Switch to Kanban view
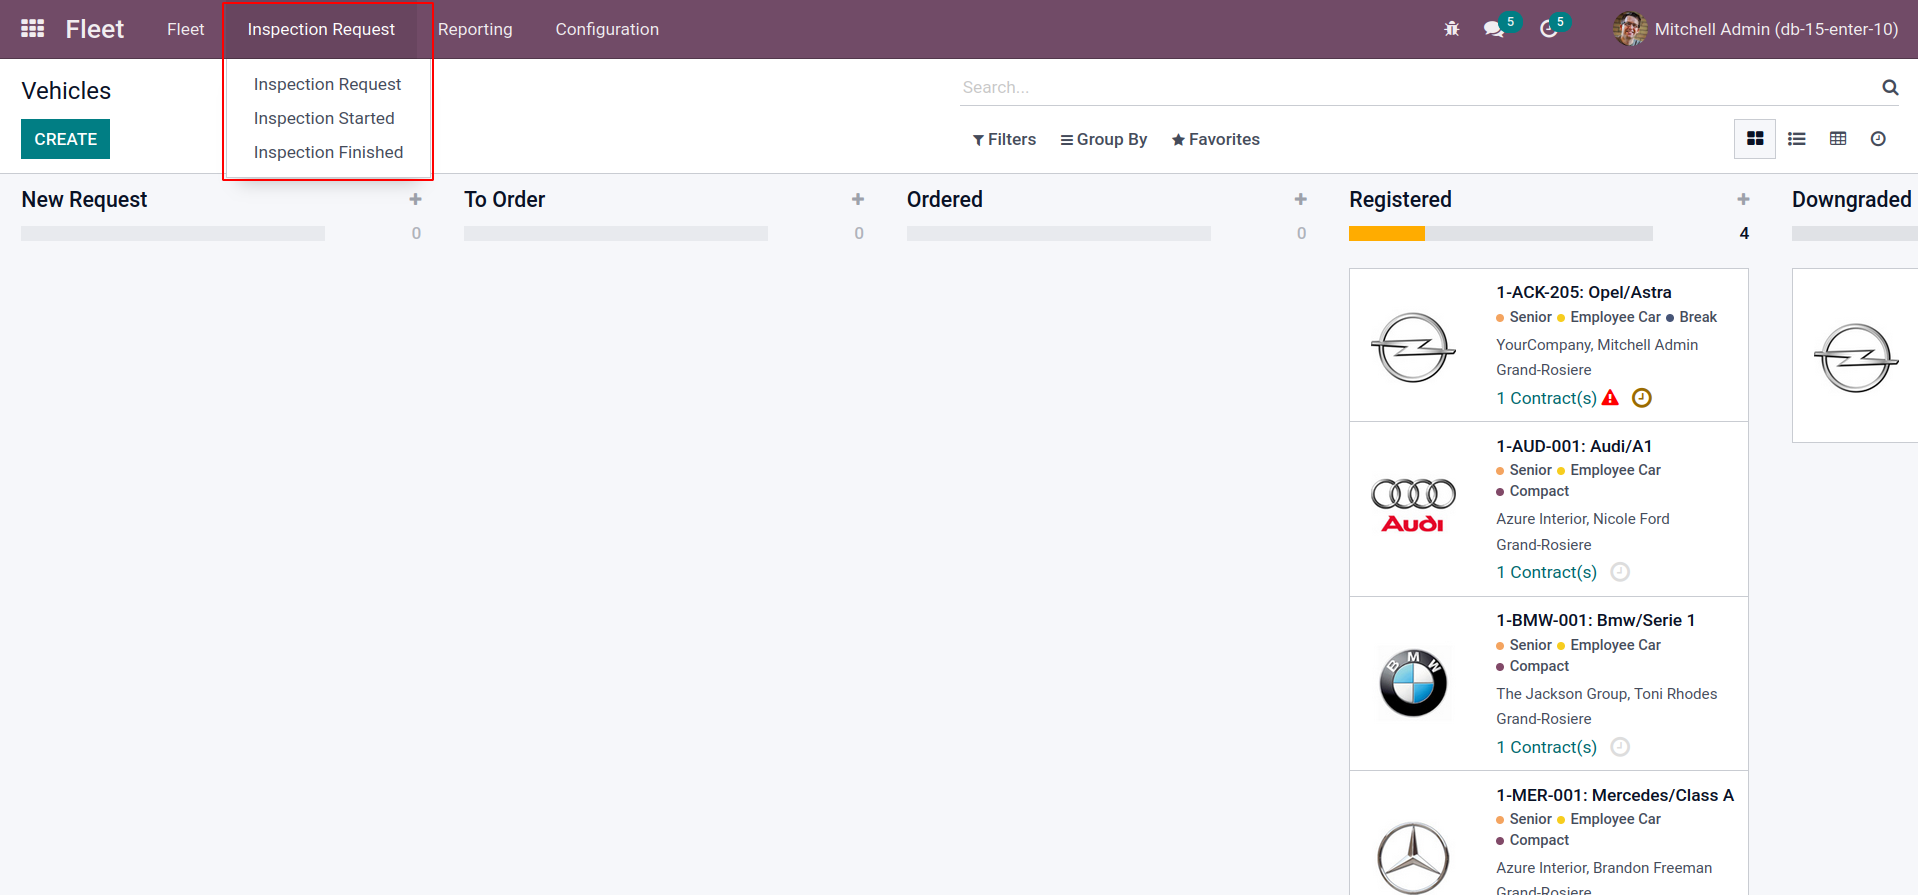The height and width of the screenshot is (895, 1918). [x=1755, y=139]
